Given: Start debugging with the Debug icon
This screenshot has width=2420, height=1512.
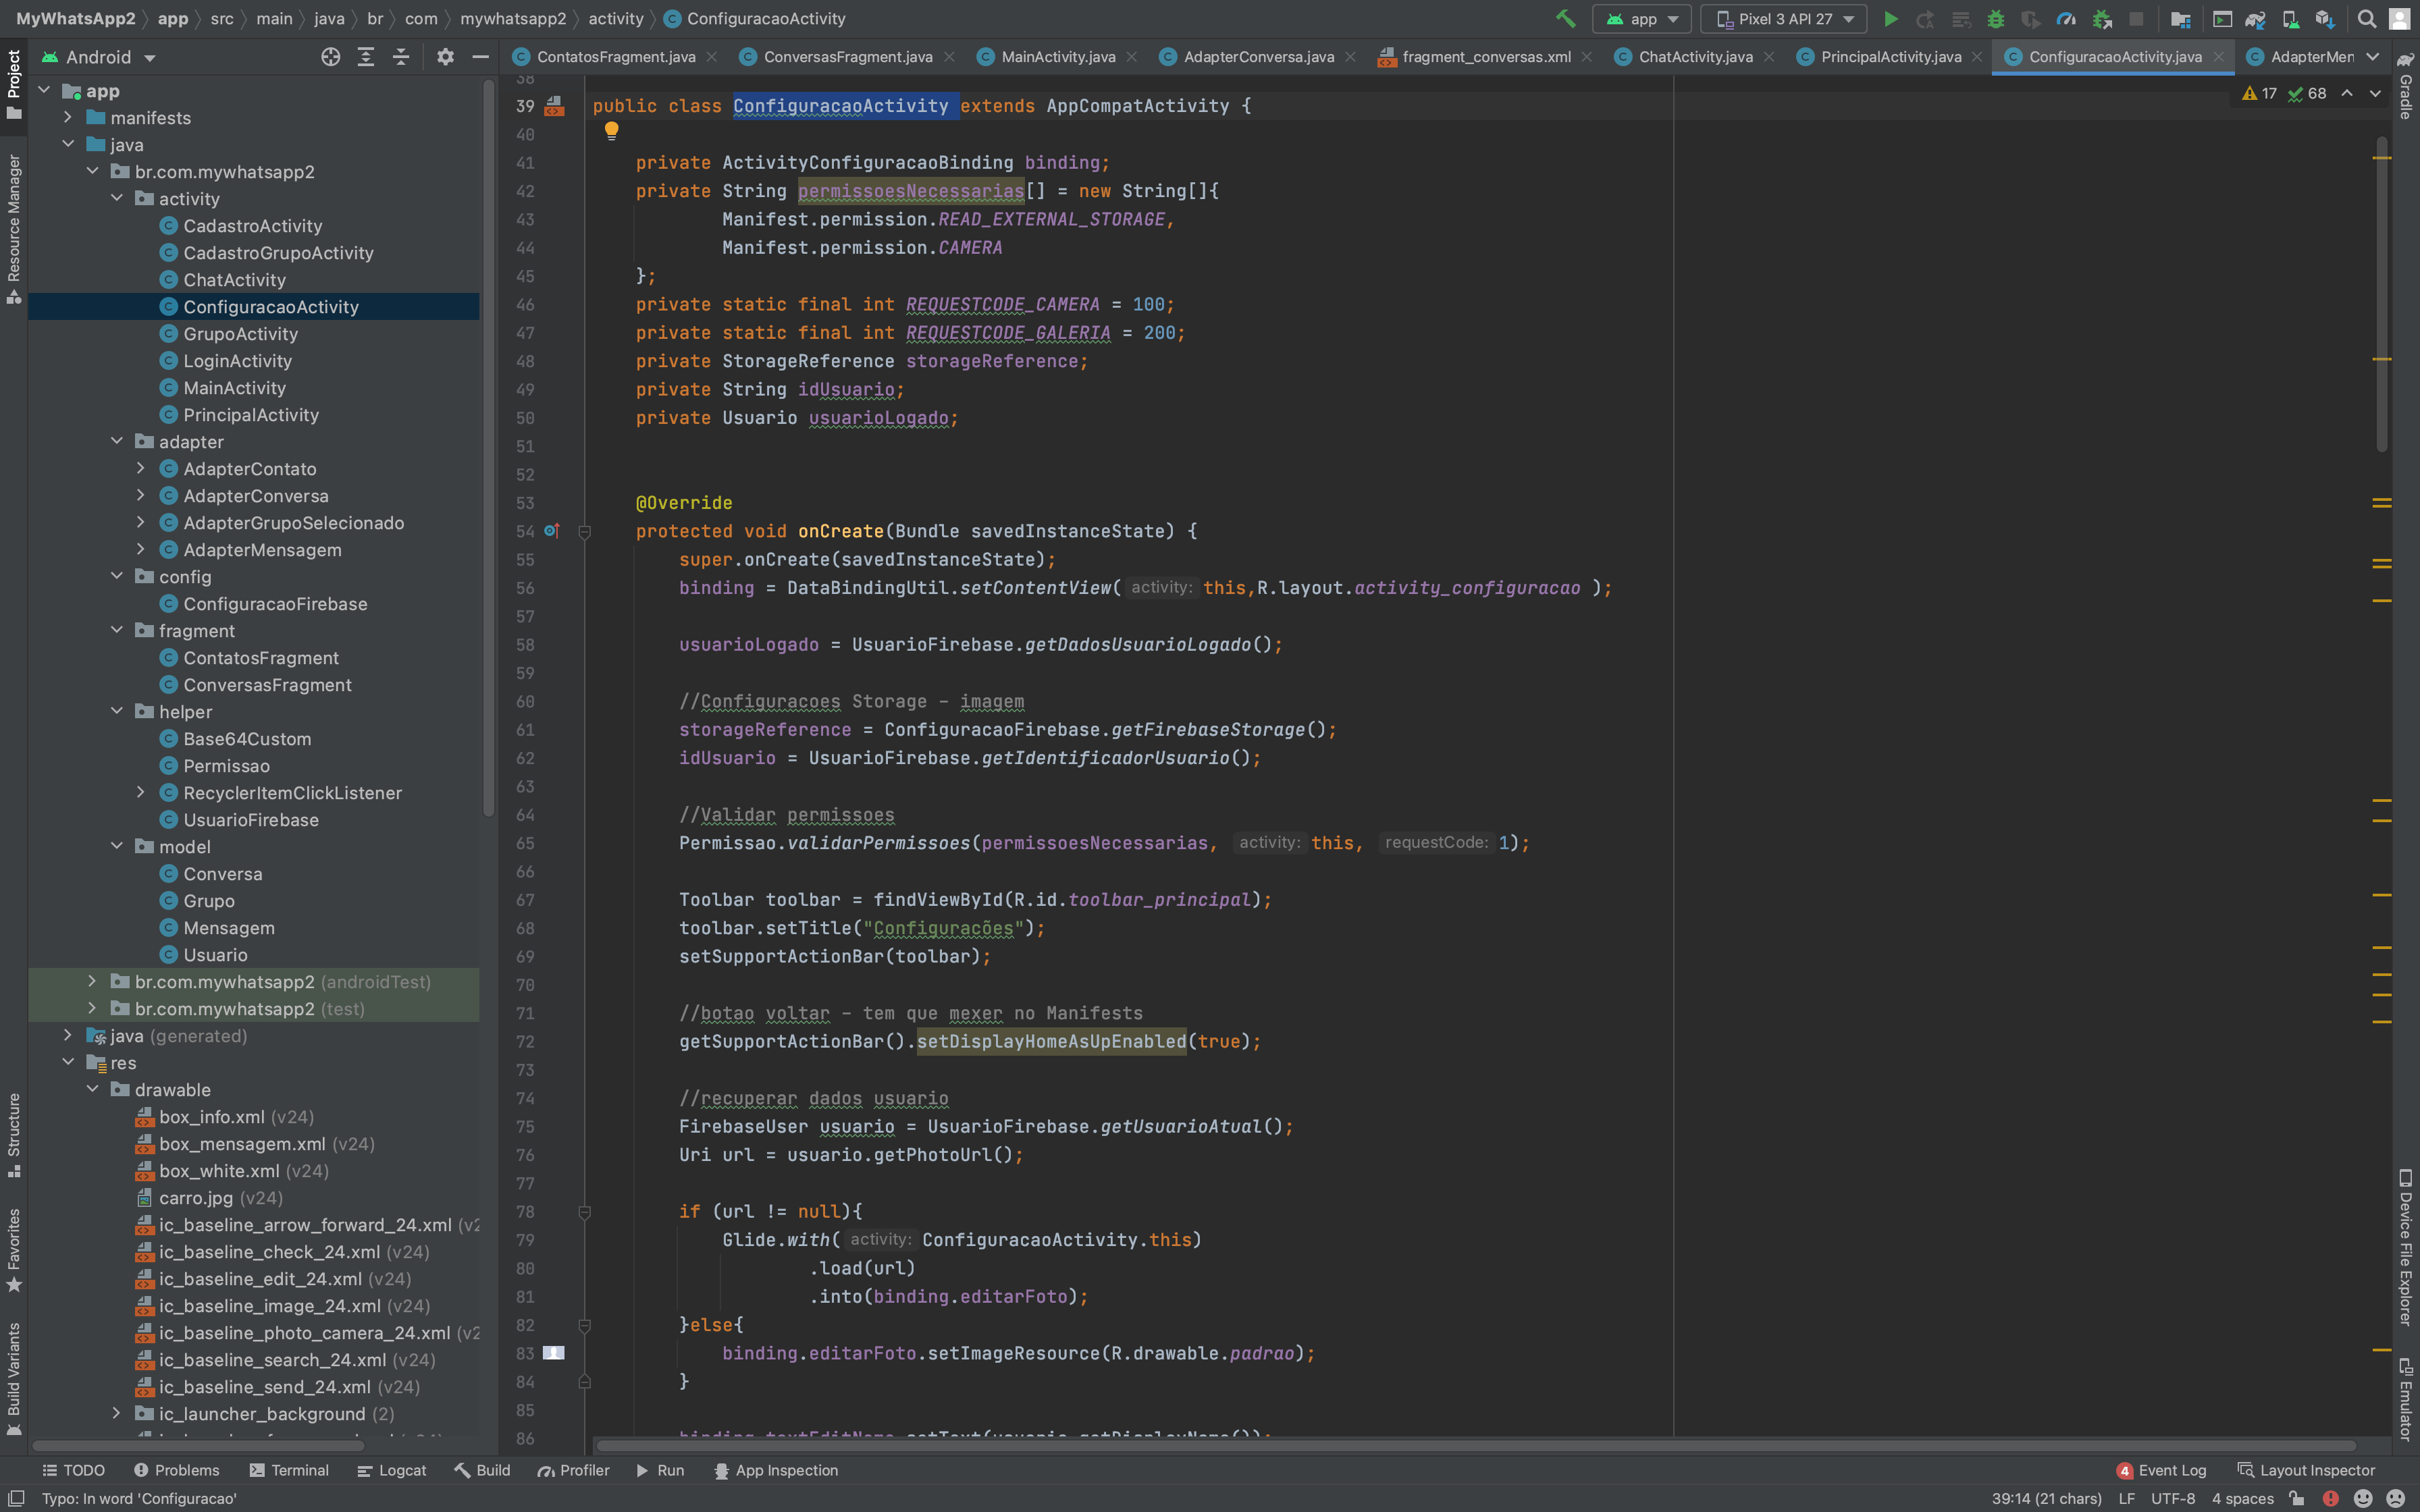Looking at the screenshot, I should (x=1997, y=19).
